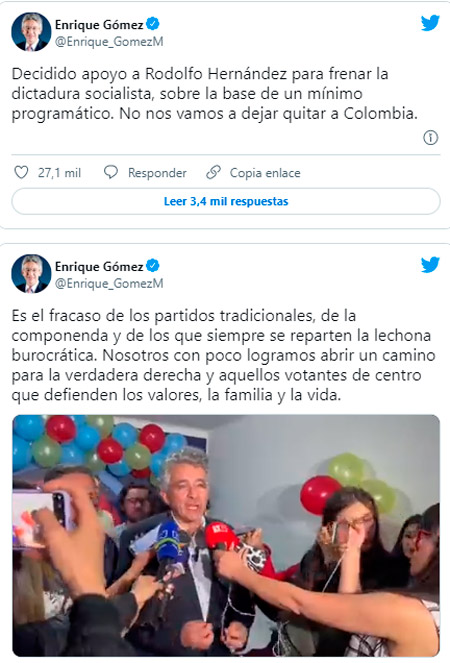Open Enrique Gómez avatar on first tweet
The width and height of the screenshot is (450, 663).
tap(31, 32)
